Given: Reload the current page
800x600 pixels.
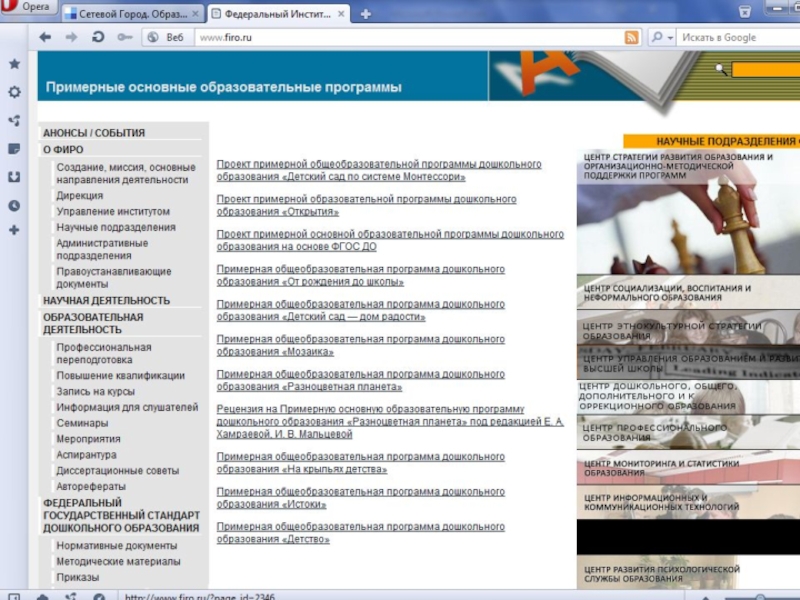Looking at the screenshot, I should tap(98, 37).
